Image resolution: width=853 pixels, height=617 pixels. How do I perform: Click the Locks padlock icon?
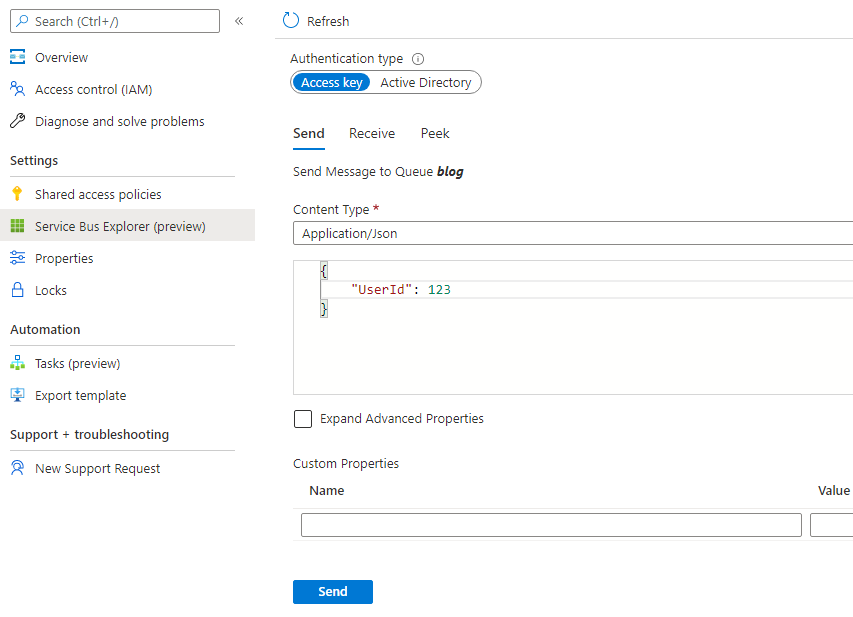click(x=17, y=290)
